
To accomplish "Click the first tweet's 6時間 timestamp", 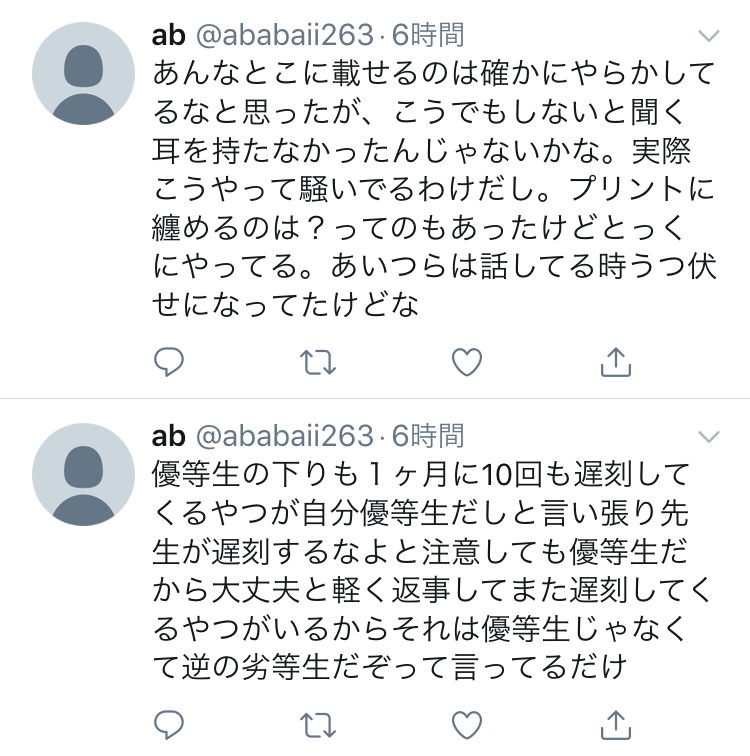I will coord(428,36).
